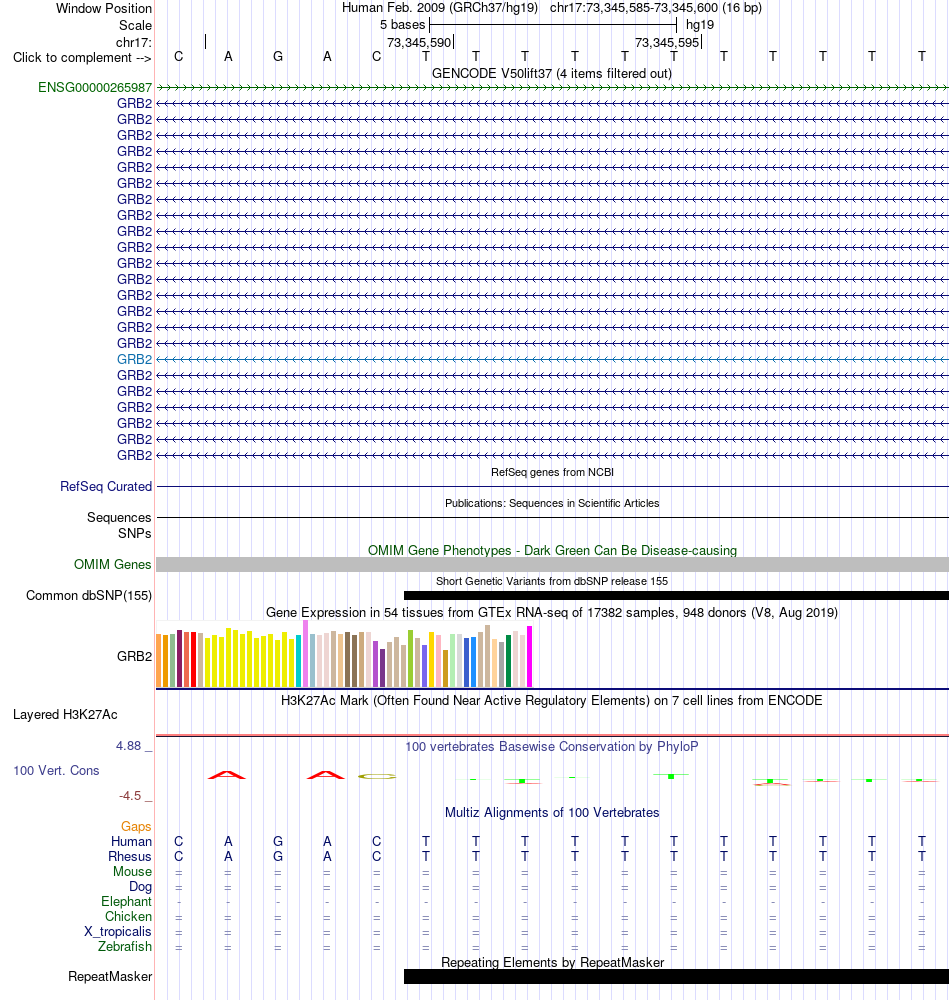The height and width of the screenshot is (1000, 950).
Task: Click the dark green GTEx expression bar
Action: [508, 661]
